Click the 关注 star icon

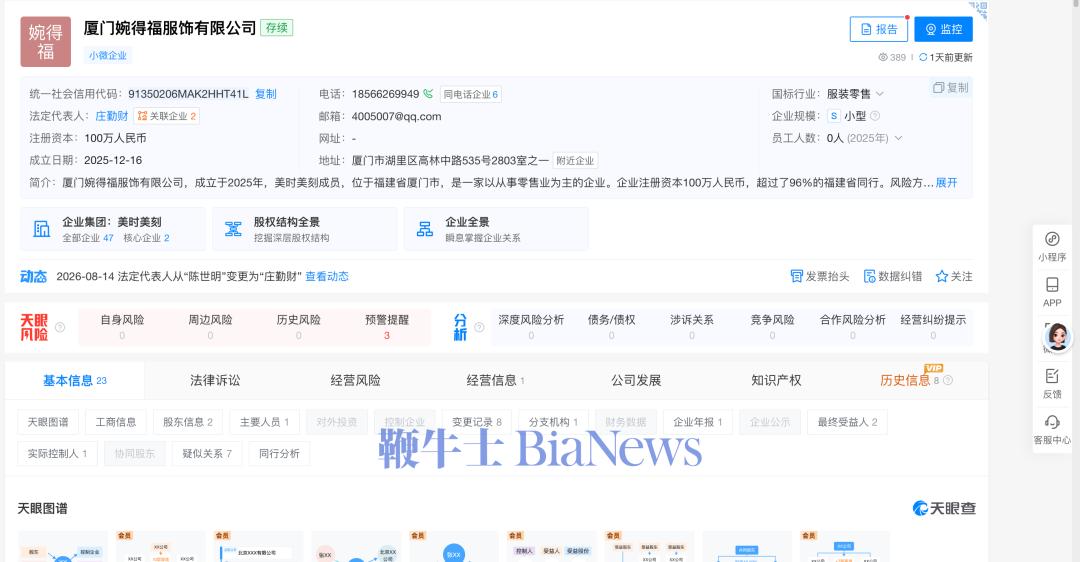click(x=942, y=276)
